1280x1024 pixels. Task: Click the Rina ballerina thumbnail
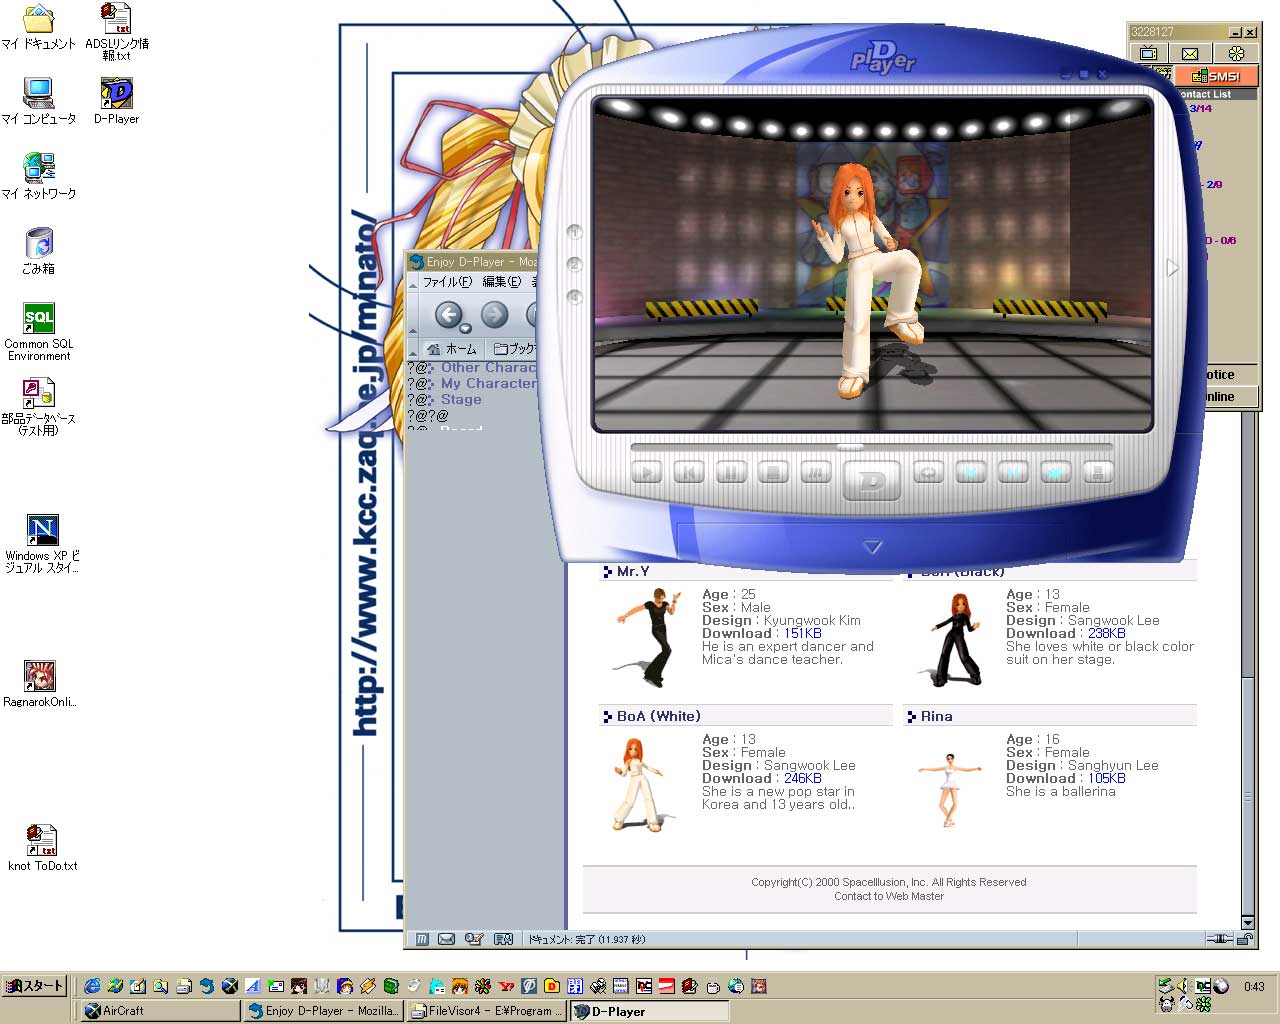tap(950, 789)
